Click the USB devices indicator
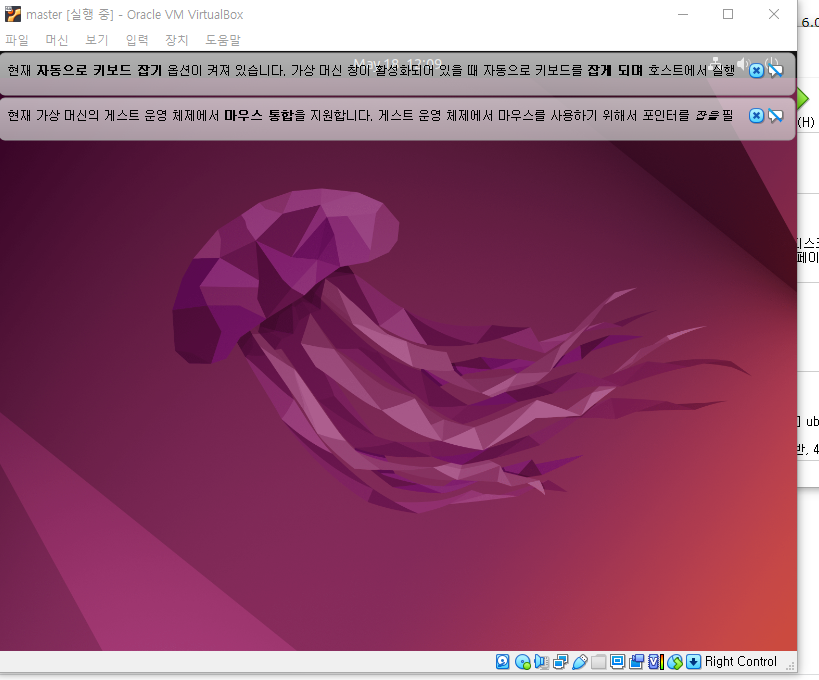819x680 pixels. 579,662
